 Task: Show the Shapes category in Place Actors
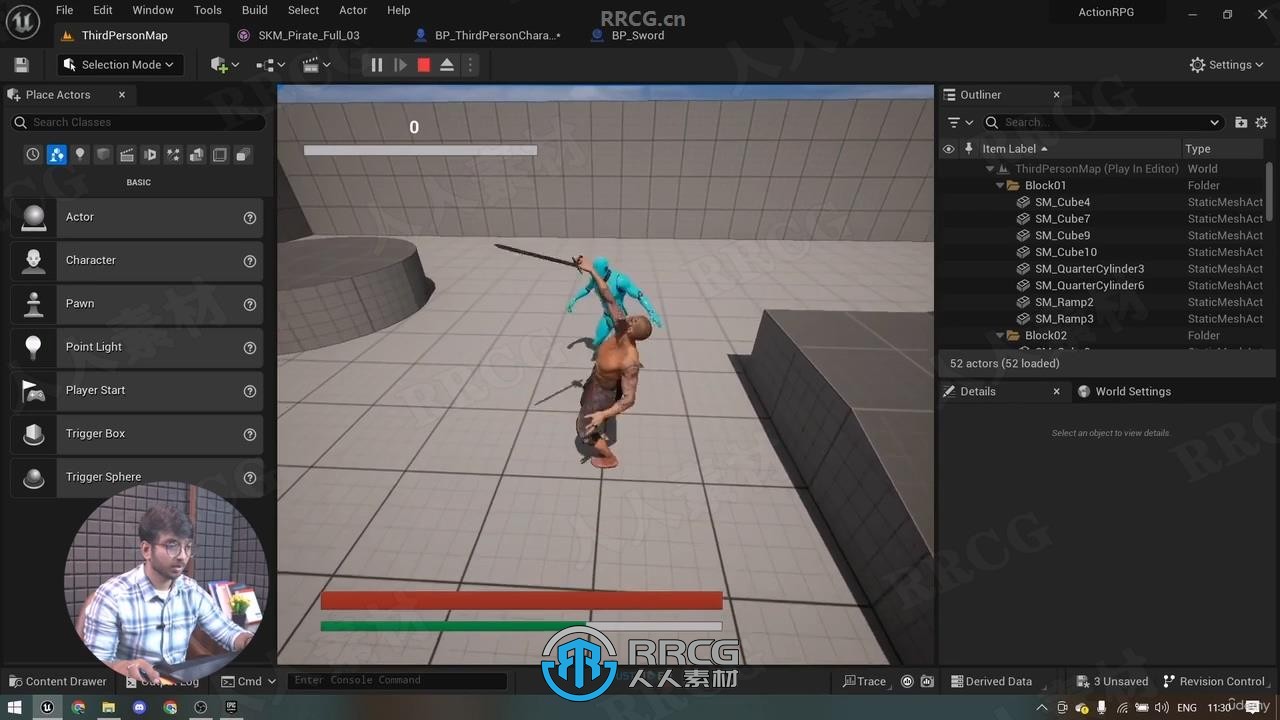[103, 155]
